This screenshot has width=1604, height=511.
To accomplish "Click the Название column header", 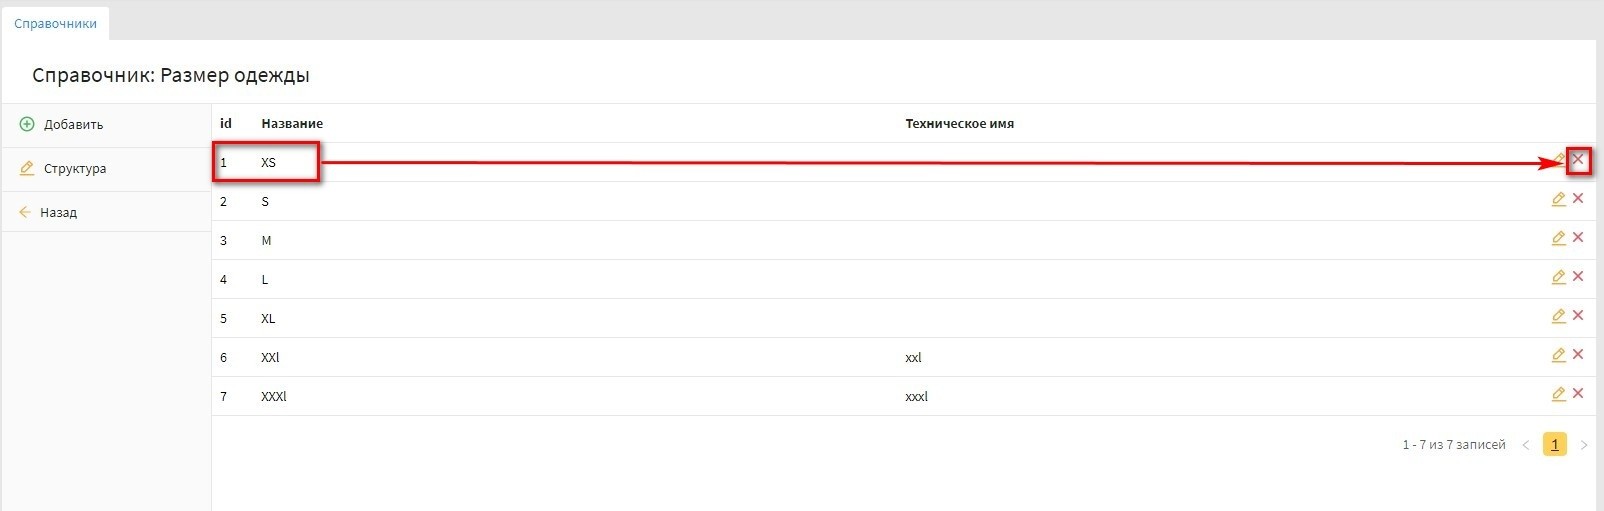I will (292, 124).
